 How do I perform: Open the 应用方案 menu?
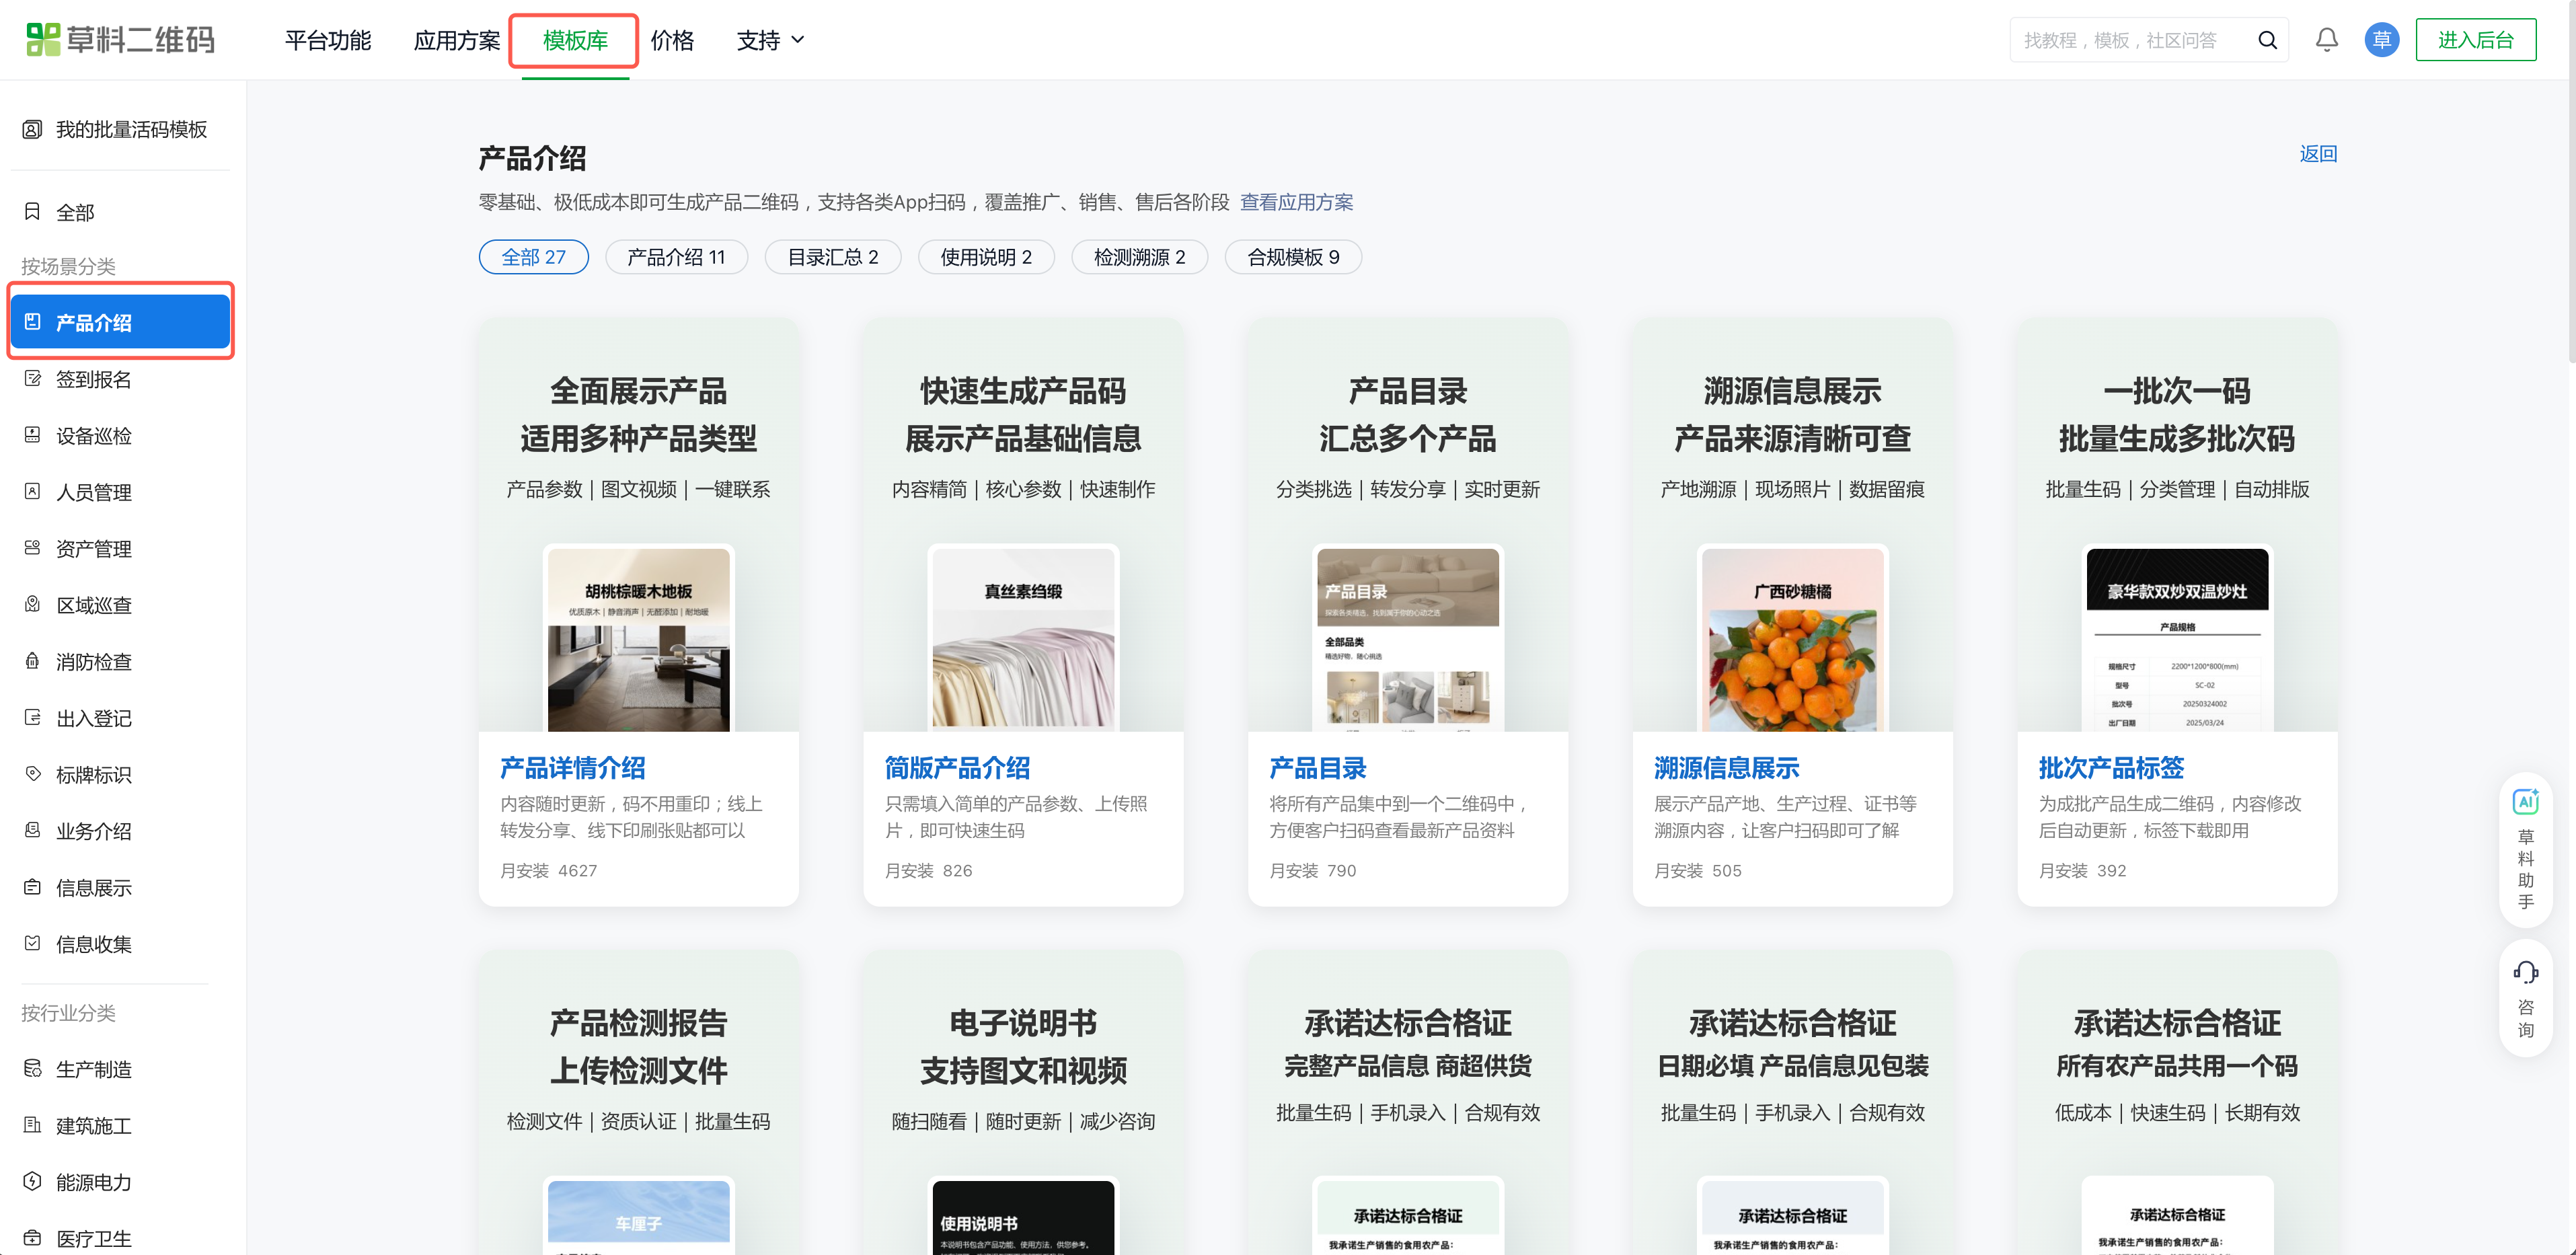457,40
